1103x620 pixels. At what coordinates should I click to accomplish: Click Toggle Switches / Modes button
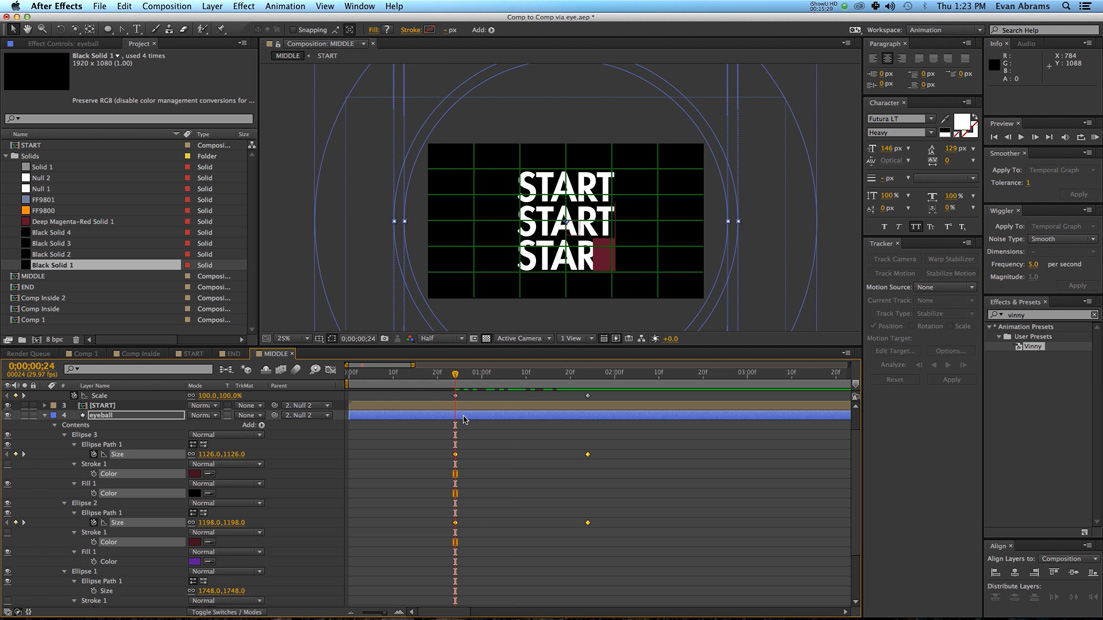pos(227,612)
